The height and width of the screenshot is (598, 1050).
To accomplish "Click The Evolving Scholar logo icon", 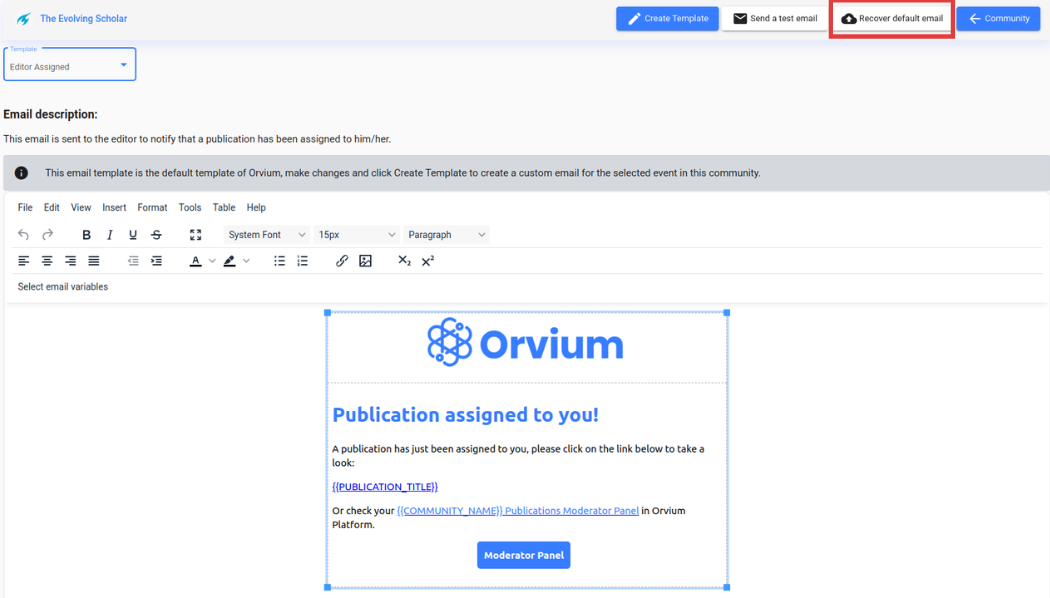I will [23, 19].
